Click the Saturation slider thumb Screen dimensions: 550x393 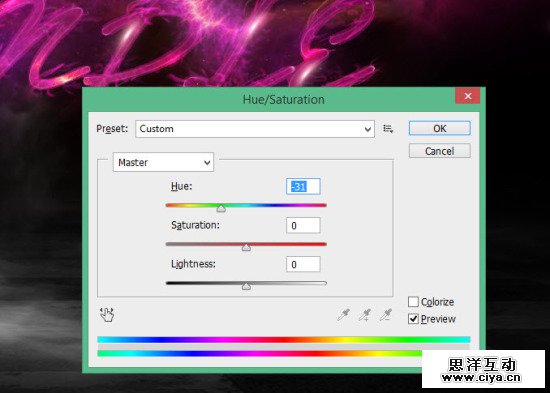point(246,247)
